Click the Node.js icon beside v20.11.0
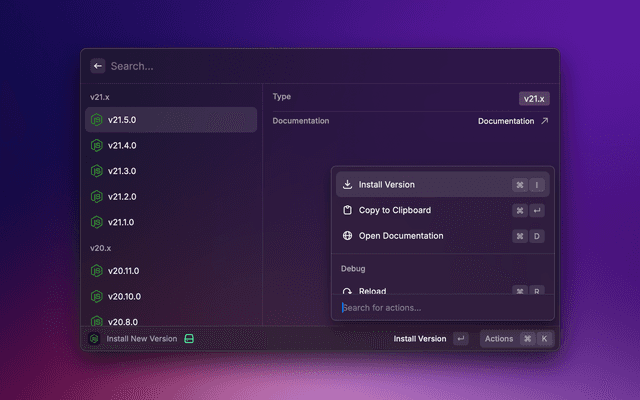The width and height of the screenshot is (640, 400). pyautogui.click(x=97, y=271)
